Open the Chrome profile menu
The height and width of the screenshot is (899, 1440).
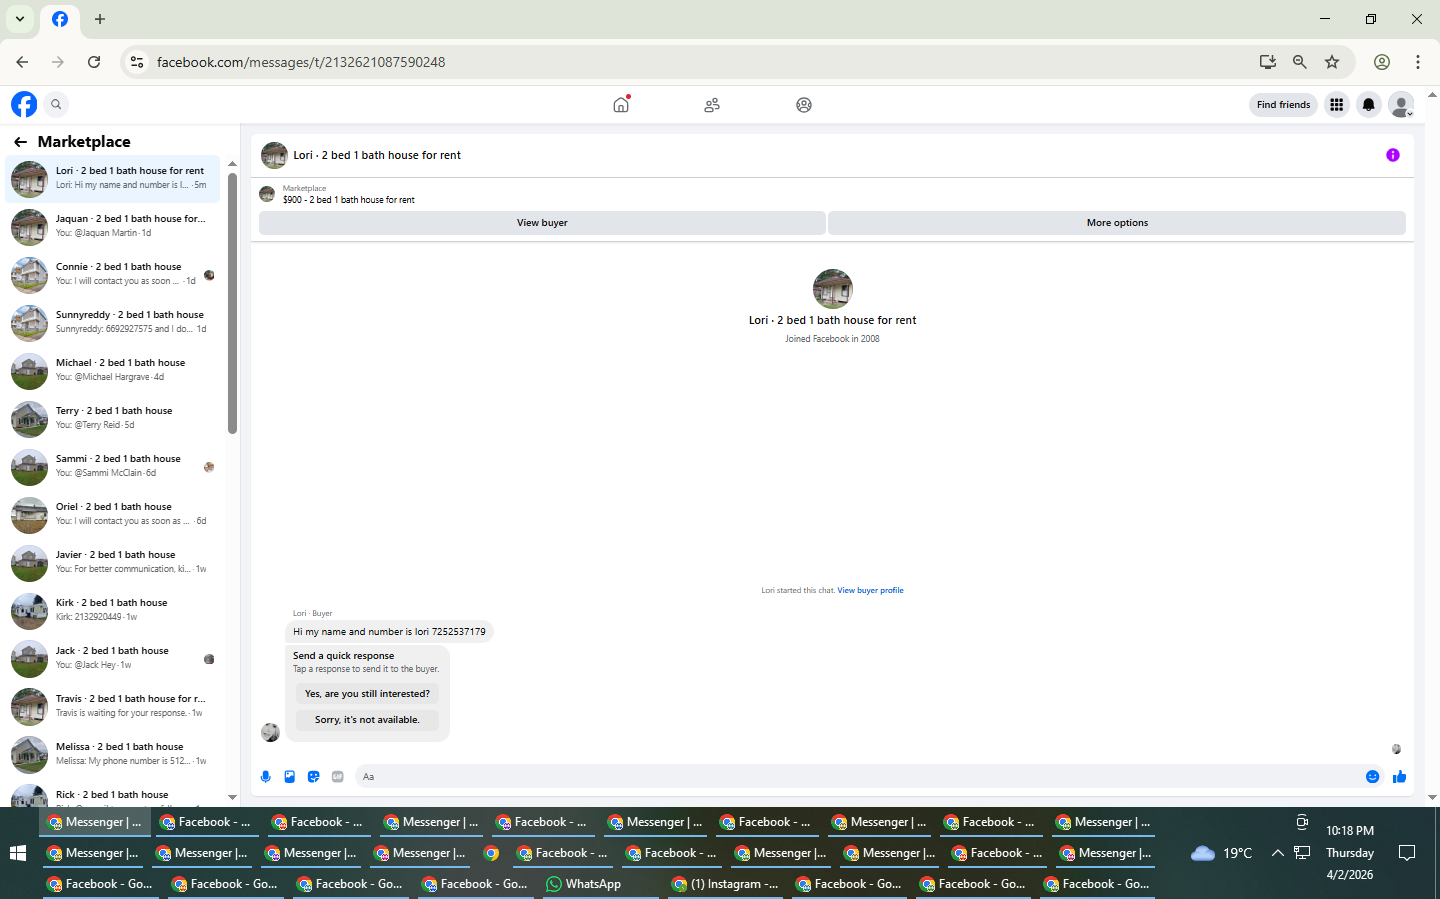tap(1382, 62)
